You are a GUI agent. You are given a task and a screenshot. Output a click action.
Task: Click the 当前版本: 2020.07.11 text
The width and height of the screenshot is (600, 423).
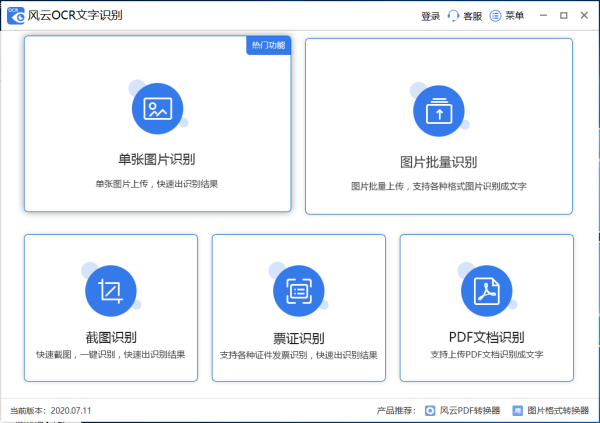point(51,411)
